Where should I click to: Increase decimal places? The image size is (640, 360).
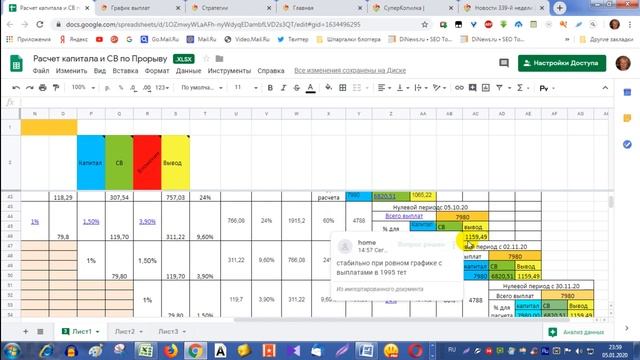(147, 88)
